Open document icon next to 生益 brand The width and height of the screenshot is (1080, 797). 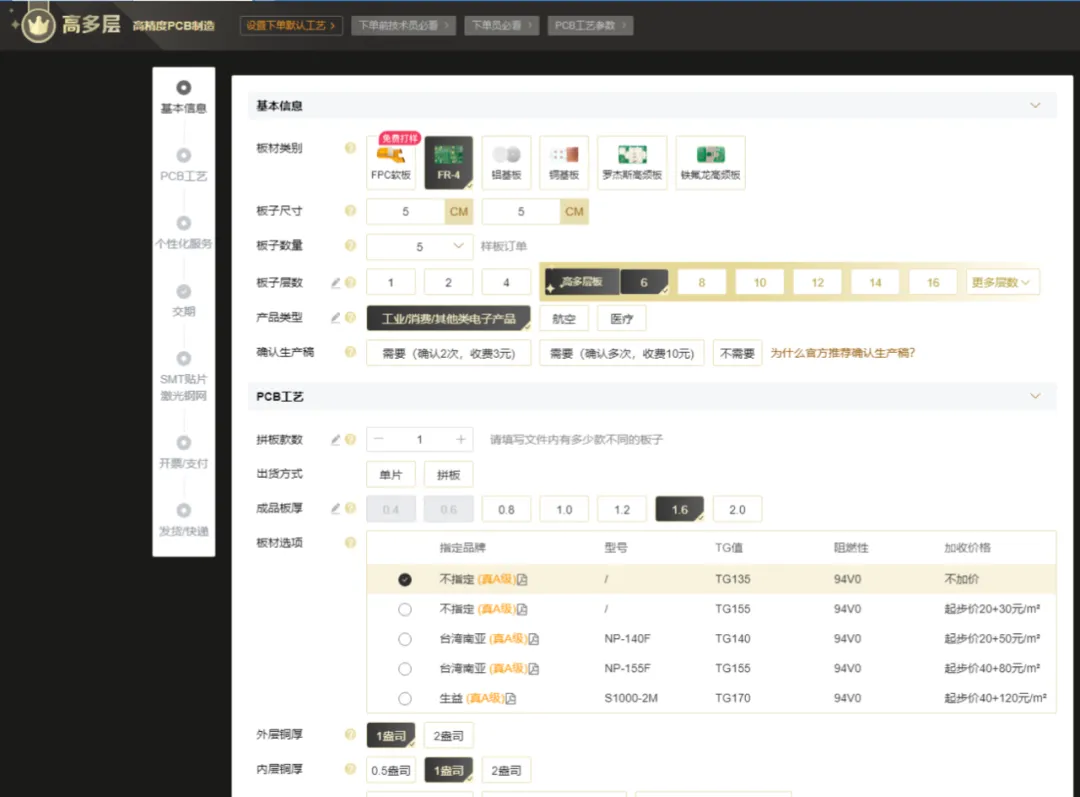510,698
